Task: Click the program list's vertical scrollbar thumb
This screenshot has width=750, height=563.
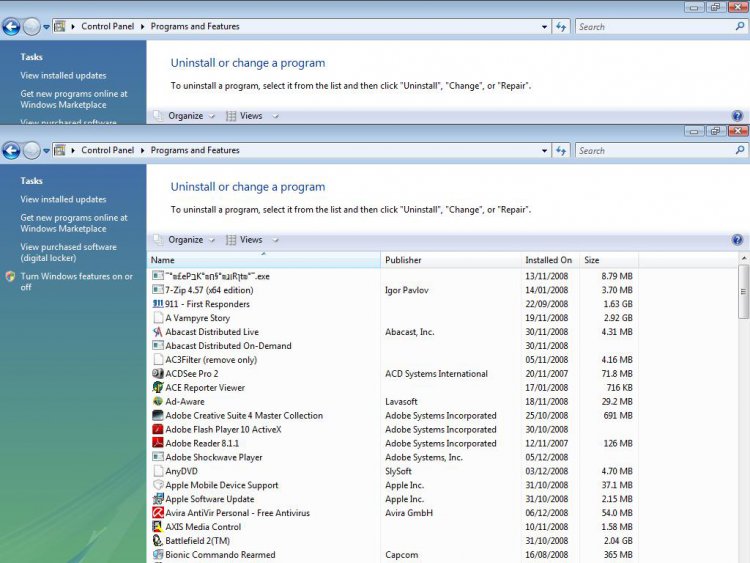Action: pos(743,291)
